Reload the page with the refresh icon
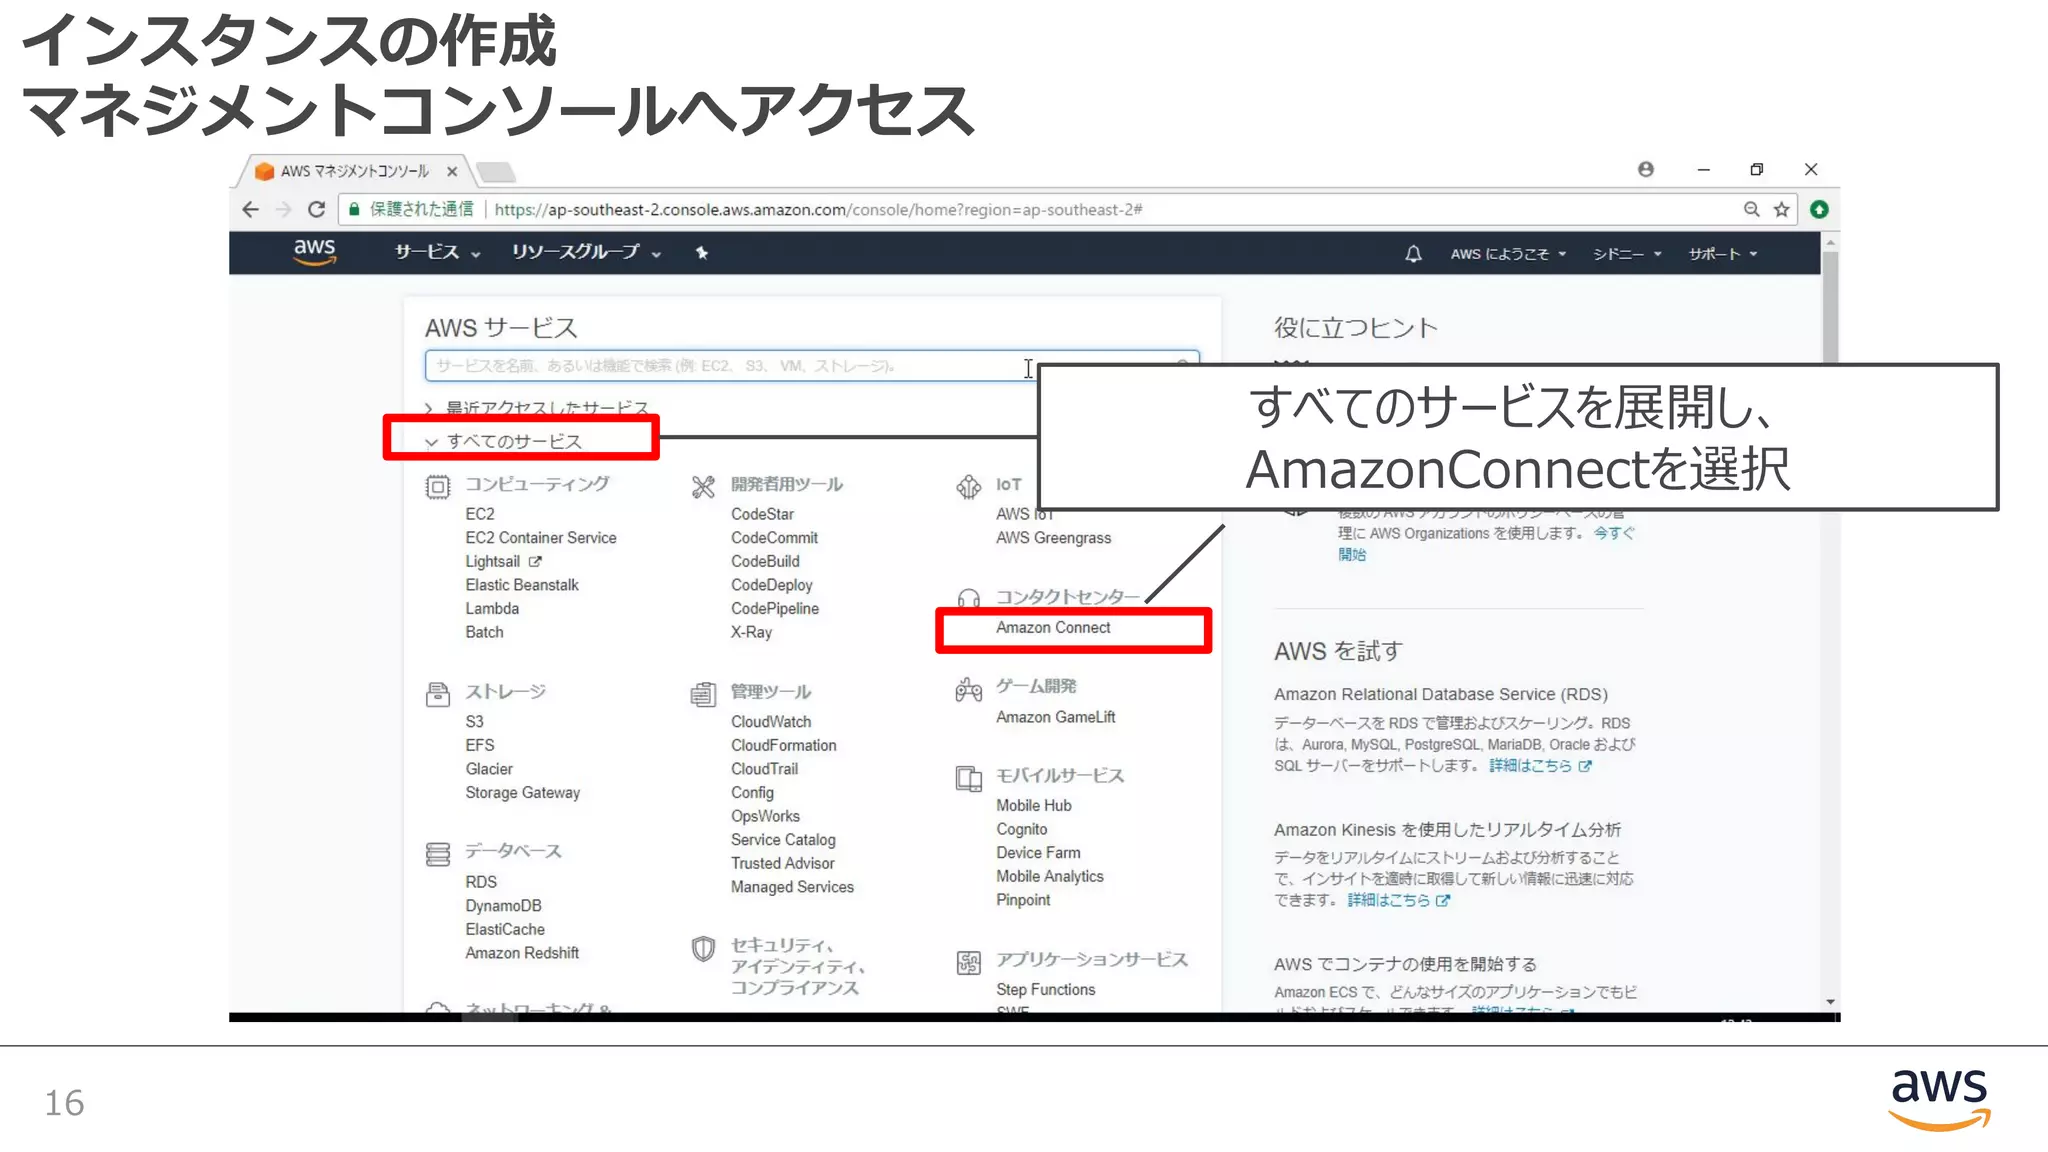The width and height of the screenshot is (2048, 1152). click(x=316, y=209)
